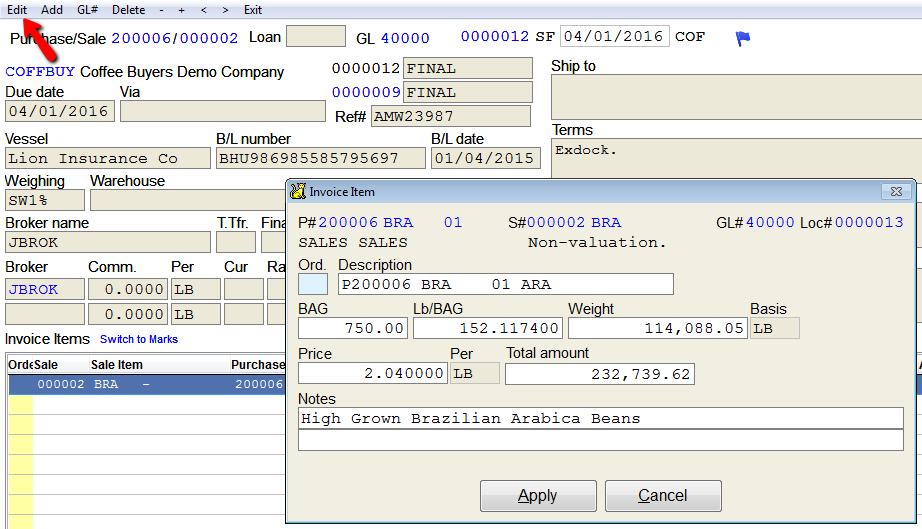922x529 pixels.
Task: Click the Sale Item column header
Action: pyautogui.click(x=116, y=364)
